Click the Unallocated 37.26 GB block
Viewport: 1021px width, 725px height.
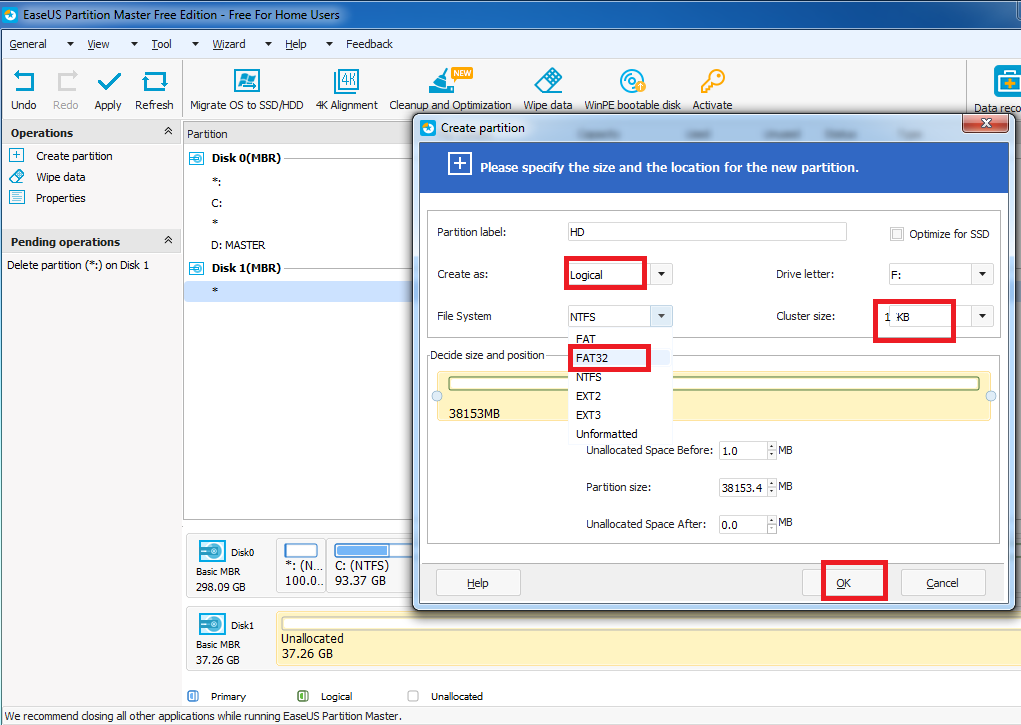649,638
